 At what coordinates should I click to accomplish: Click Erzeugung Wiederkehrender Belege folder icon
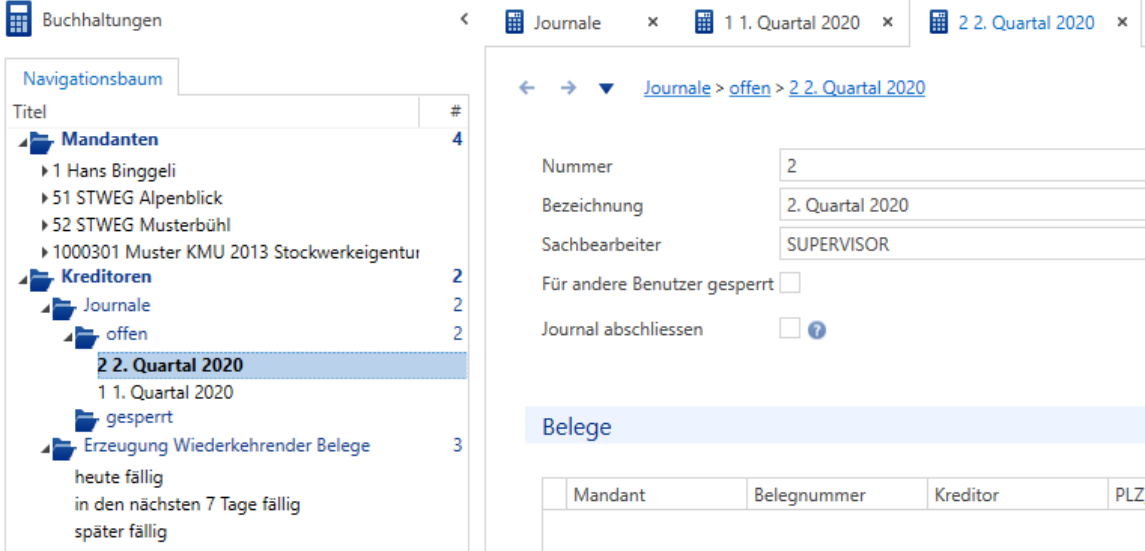[65, 447]
